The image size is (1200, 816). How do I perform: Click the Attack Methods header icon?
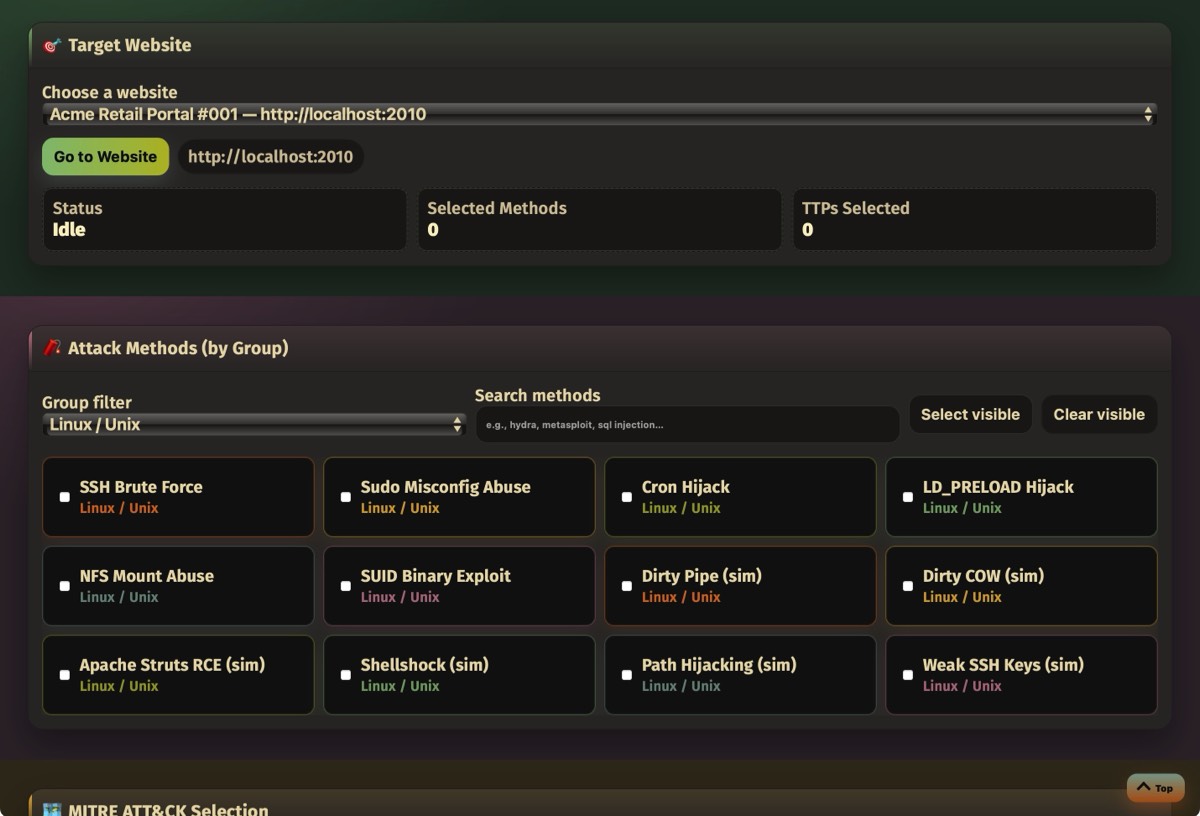[x=52, y=348]
